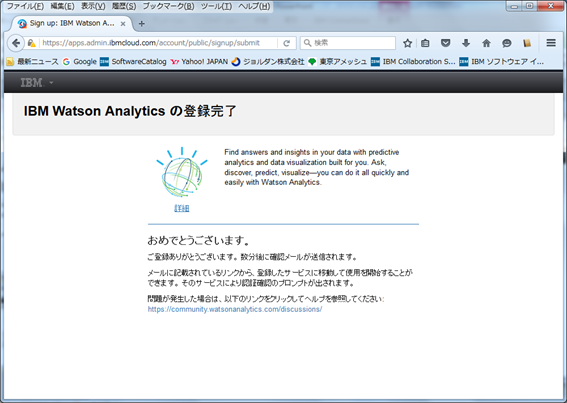
Task: Bookmark this page with the star icon
Action: (x=408, y=43)
